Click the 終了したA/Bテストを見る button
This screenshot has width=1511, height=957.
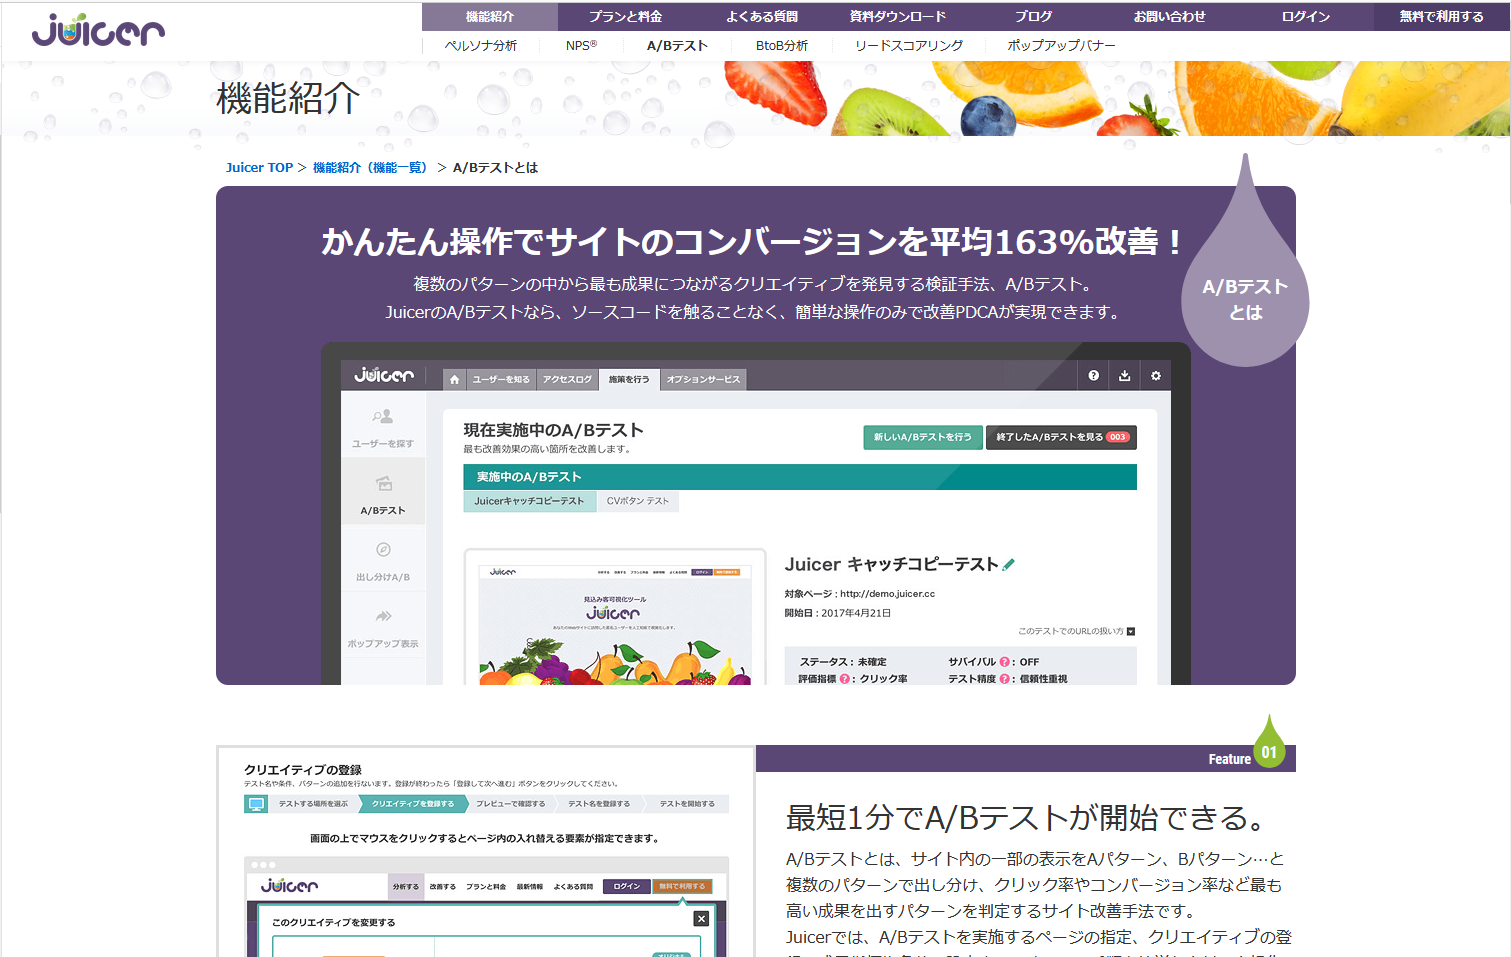(1061, 437)
